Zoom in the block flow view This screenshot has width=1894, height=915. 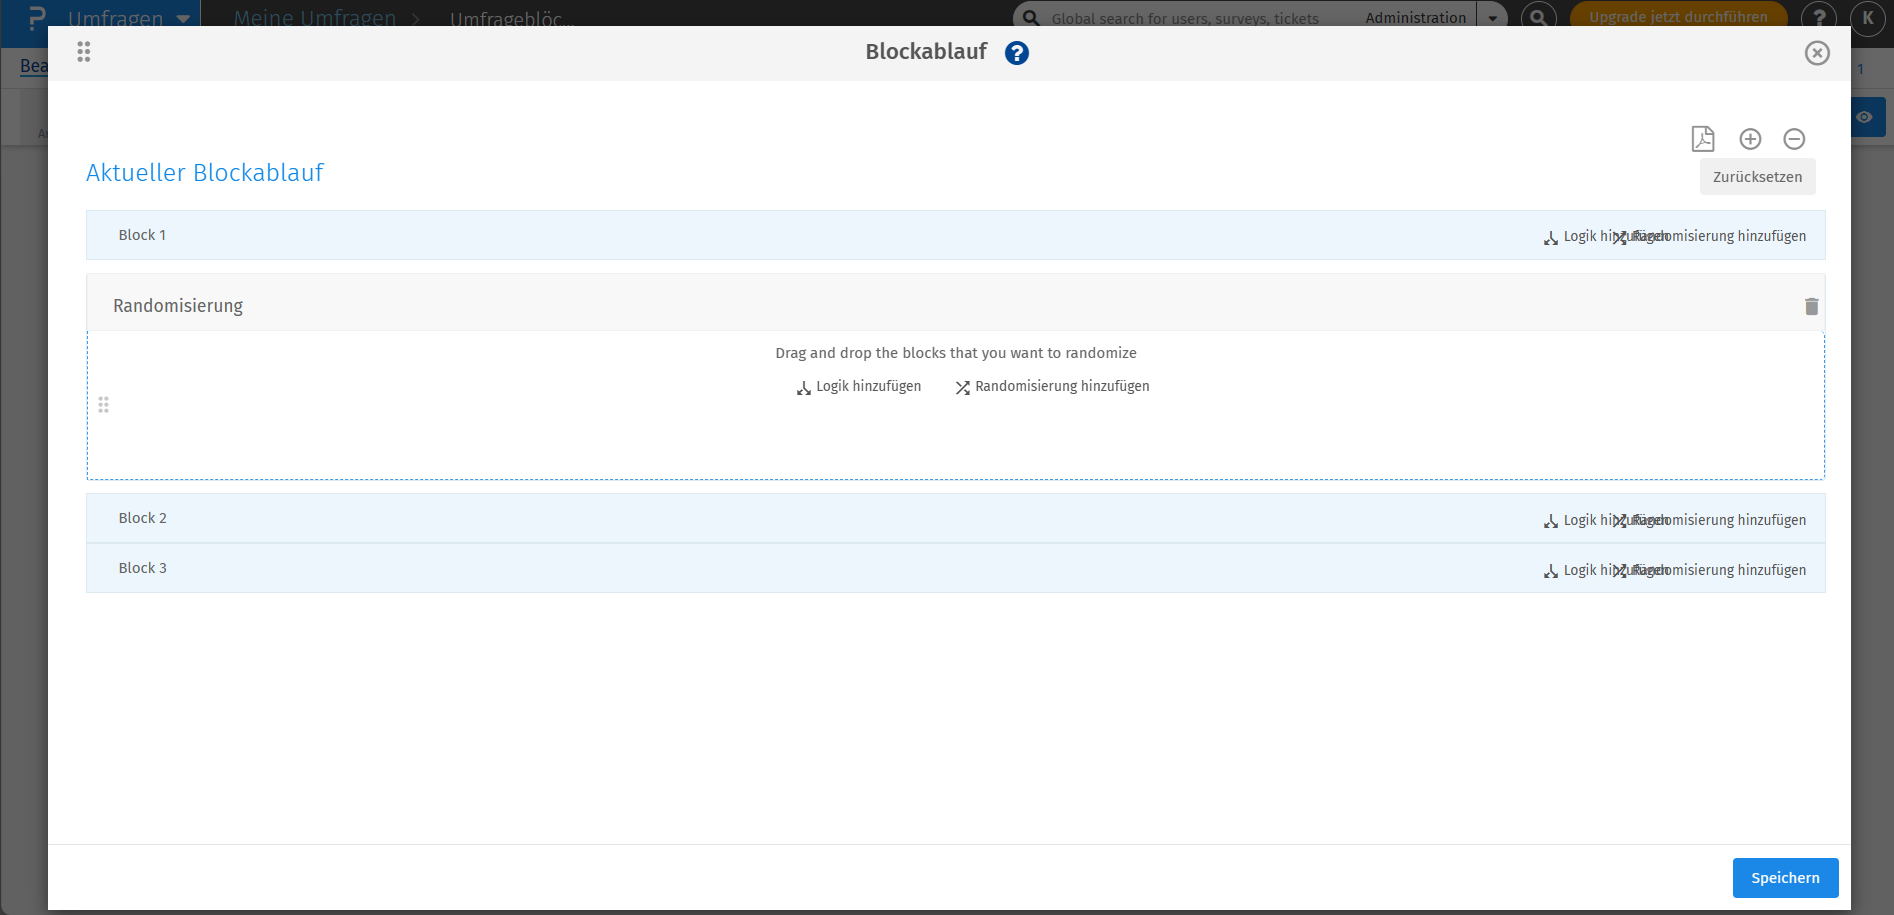coord(1750,139)
